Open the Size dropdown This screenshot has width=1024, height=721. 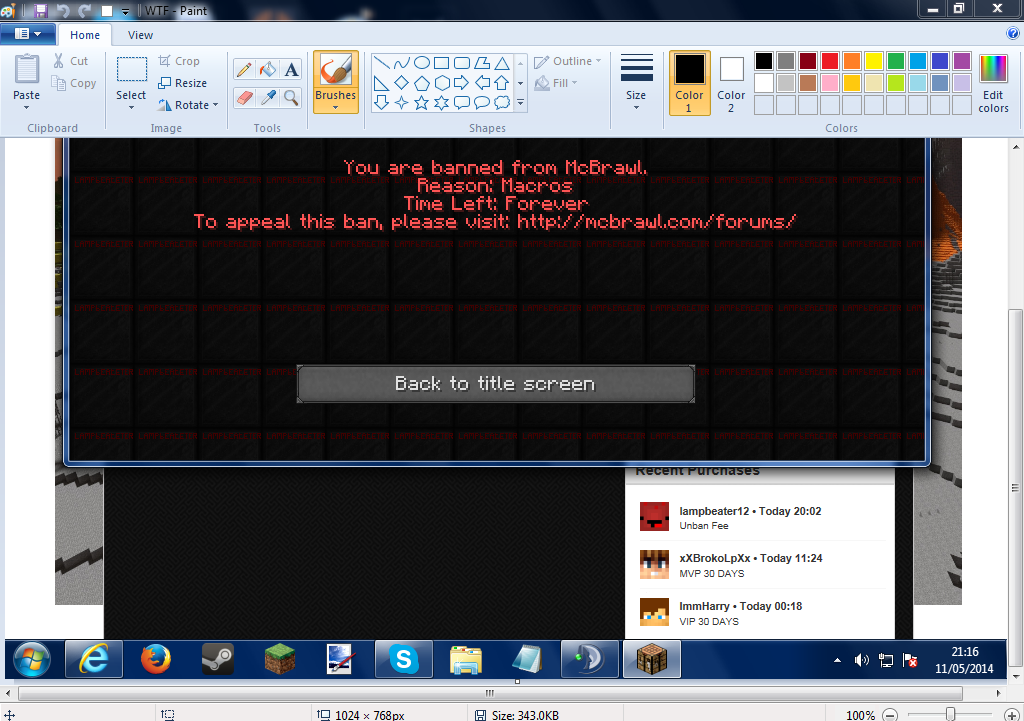click(636, 83)
